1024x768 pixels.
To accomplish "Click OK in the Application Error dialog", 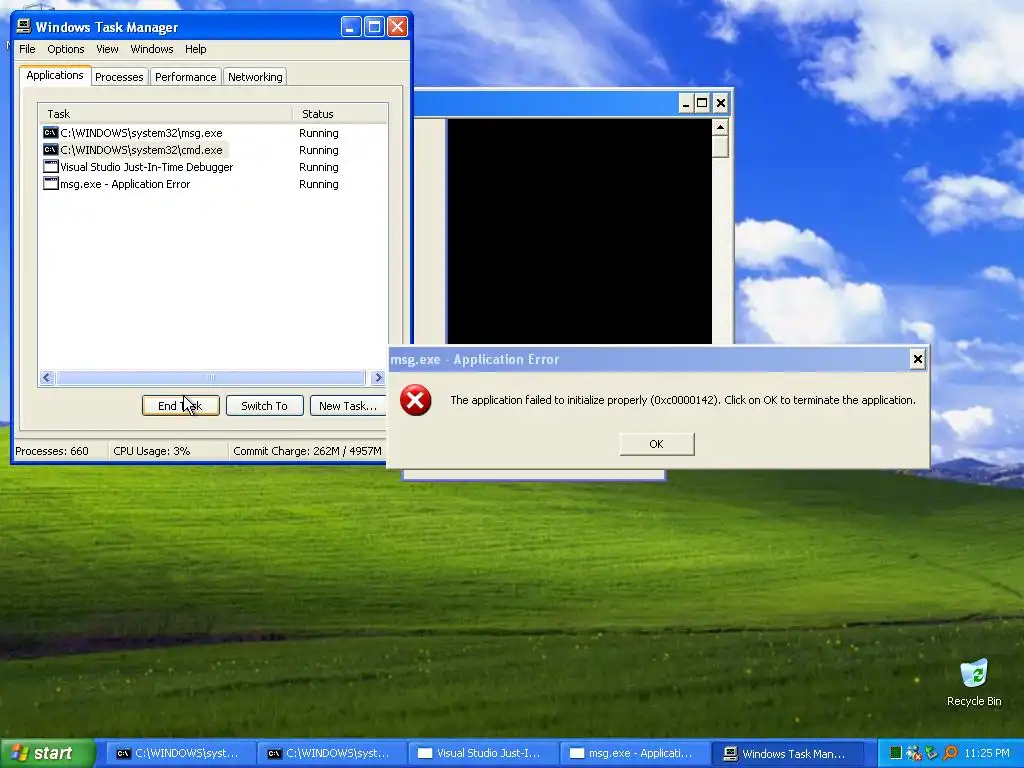I will [656, 444].
